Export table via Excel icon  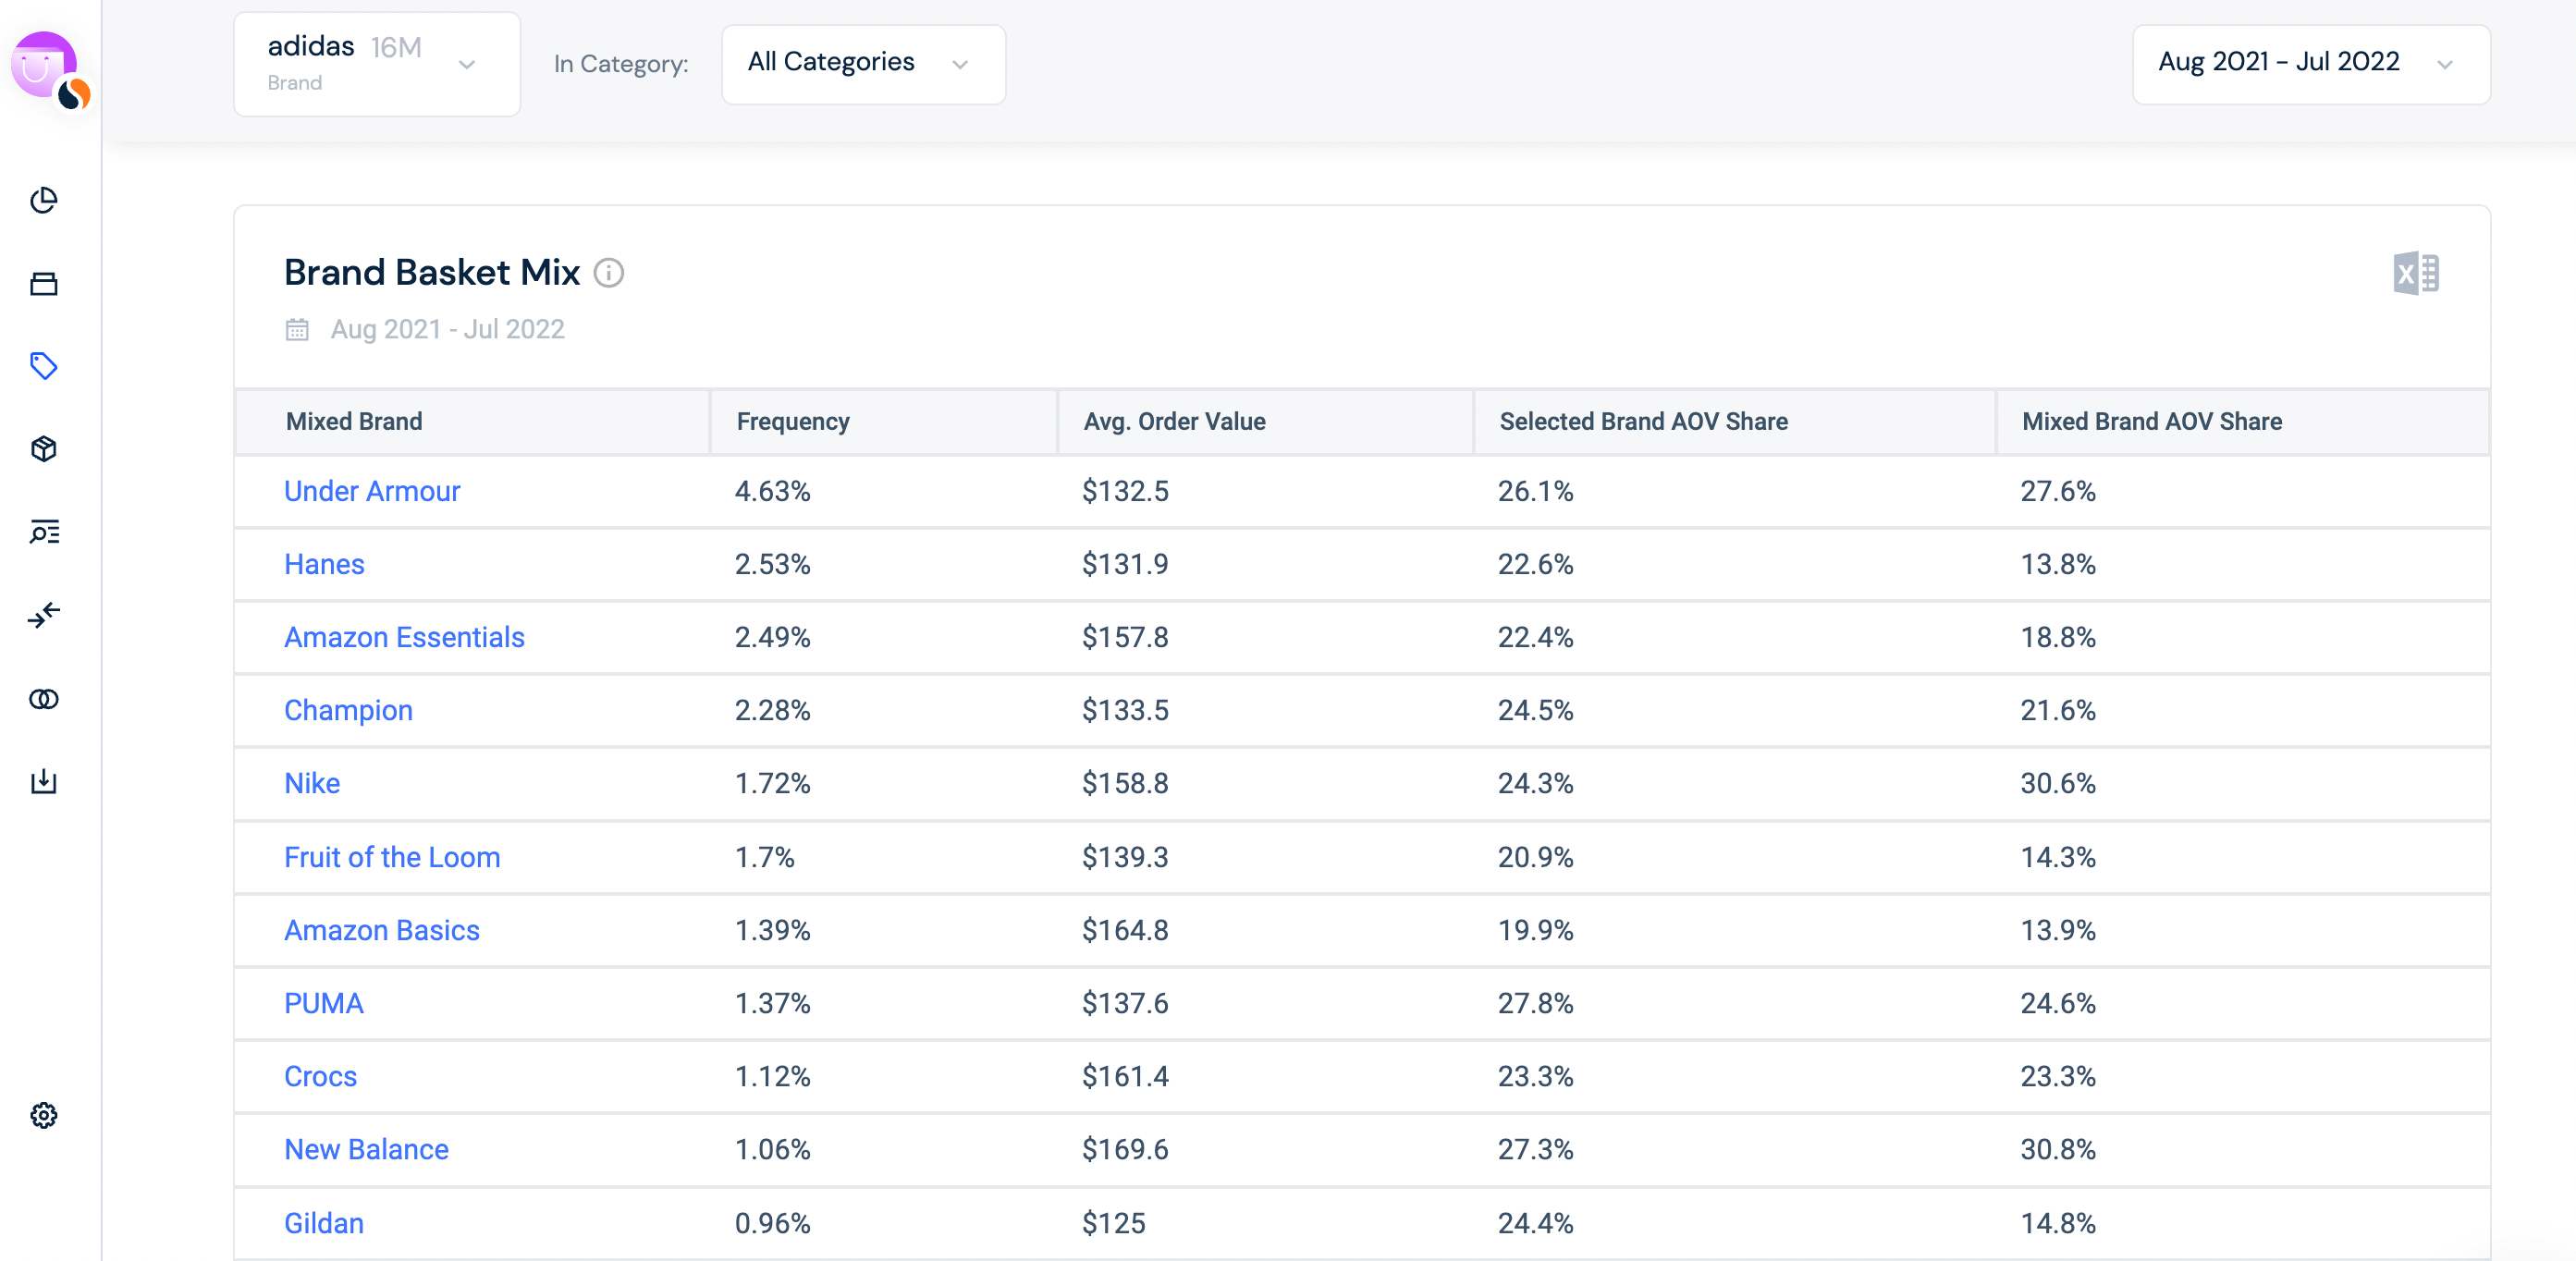(x=2414, y=273)
